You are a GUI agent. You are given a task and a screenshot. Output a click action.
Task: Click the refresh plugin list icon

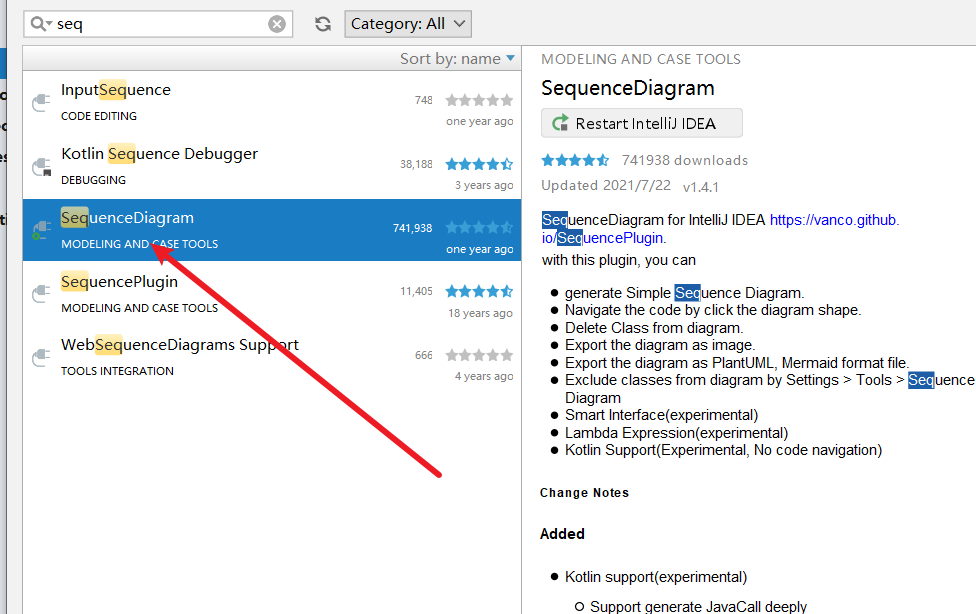pyautogui.click(x=323, y=24)
